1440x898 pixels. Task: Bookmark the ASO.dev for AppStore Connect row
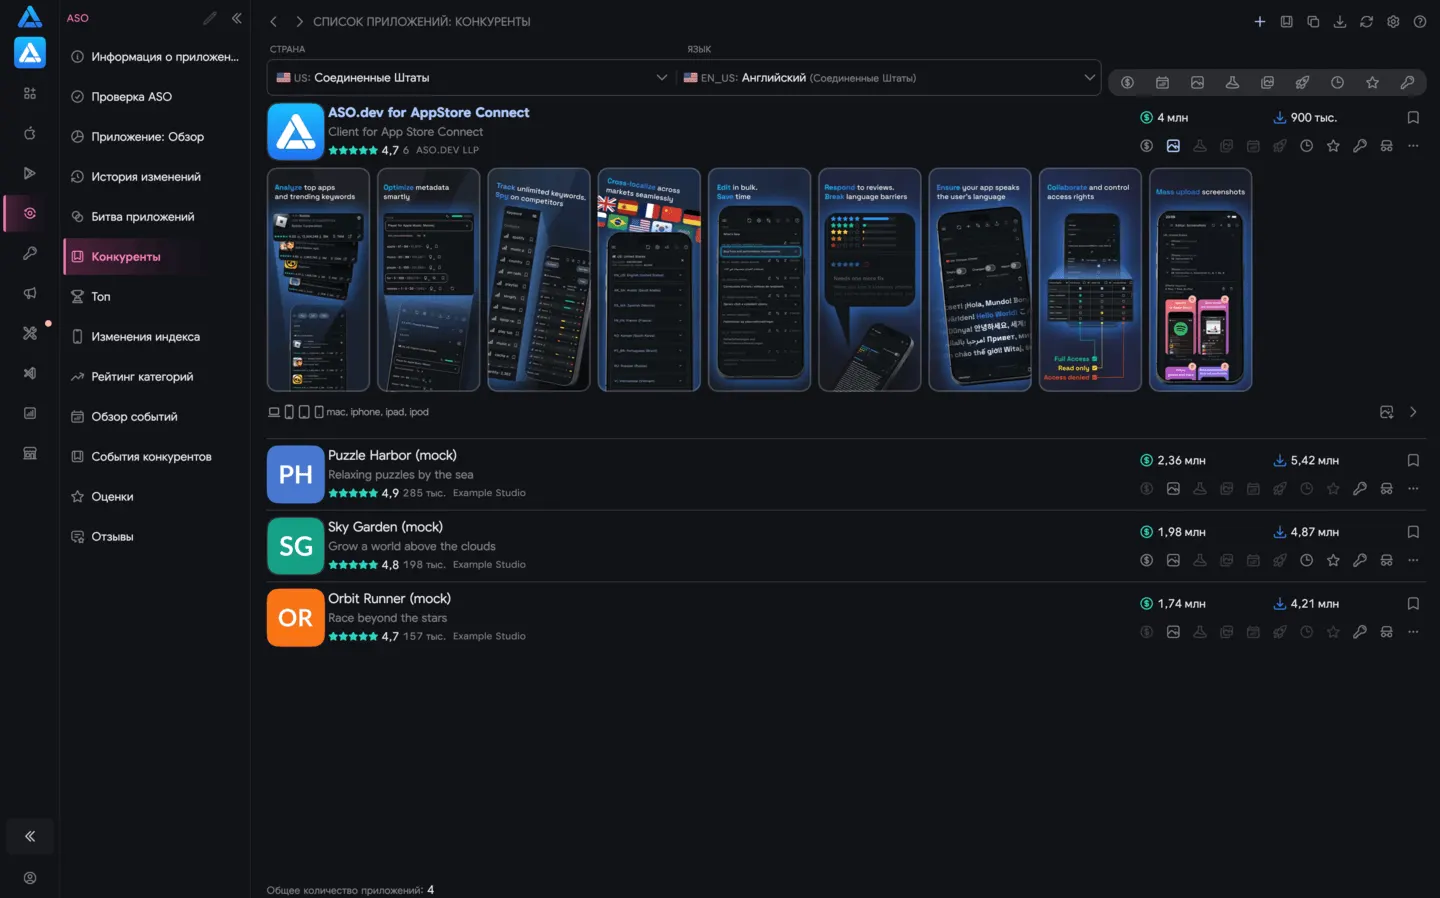[x=1413, y=118]
